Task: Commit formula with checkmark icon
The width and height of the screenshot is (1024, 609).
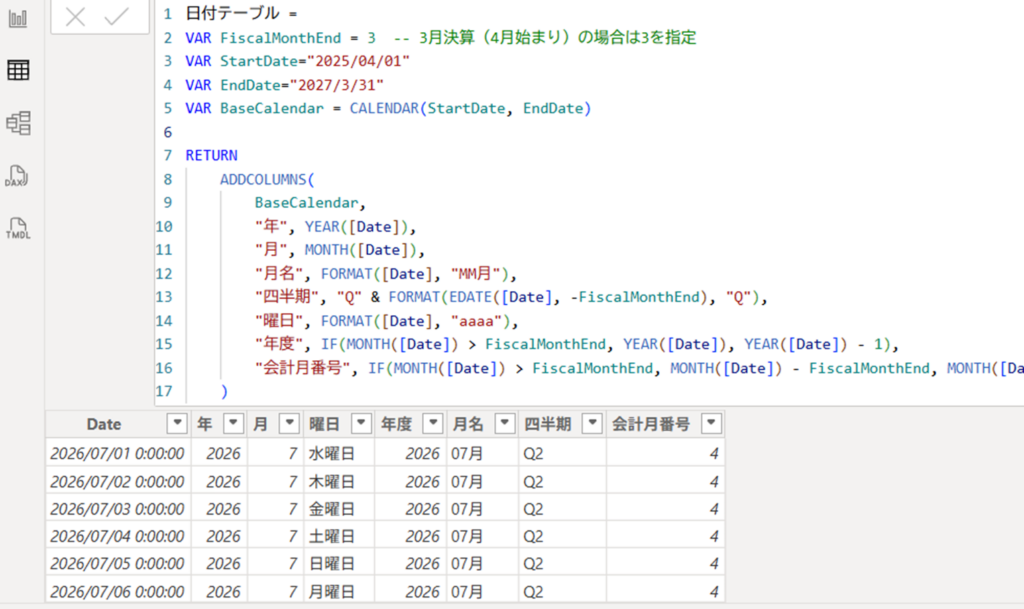Action: tap(116, 16)
